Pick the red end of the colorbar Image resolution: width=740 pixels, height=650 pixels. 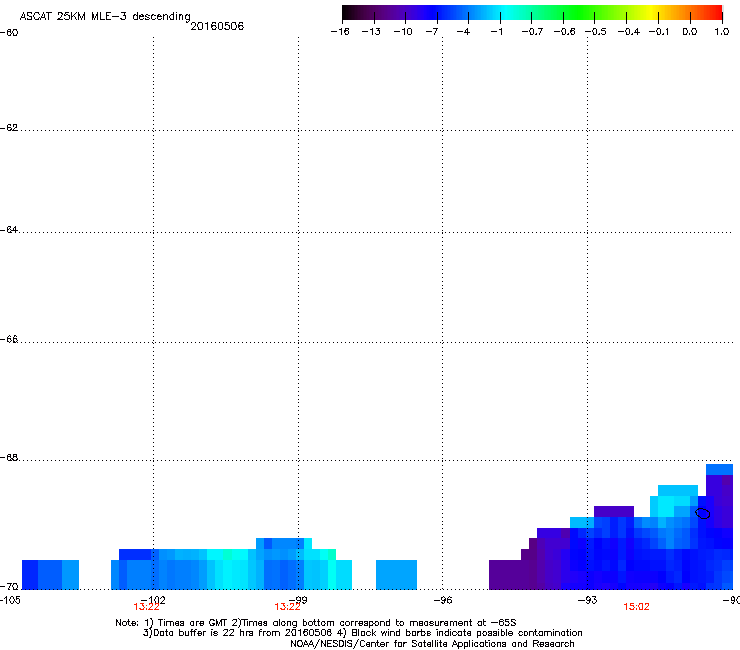pyautogui.click(x=713, y=13)
